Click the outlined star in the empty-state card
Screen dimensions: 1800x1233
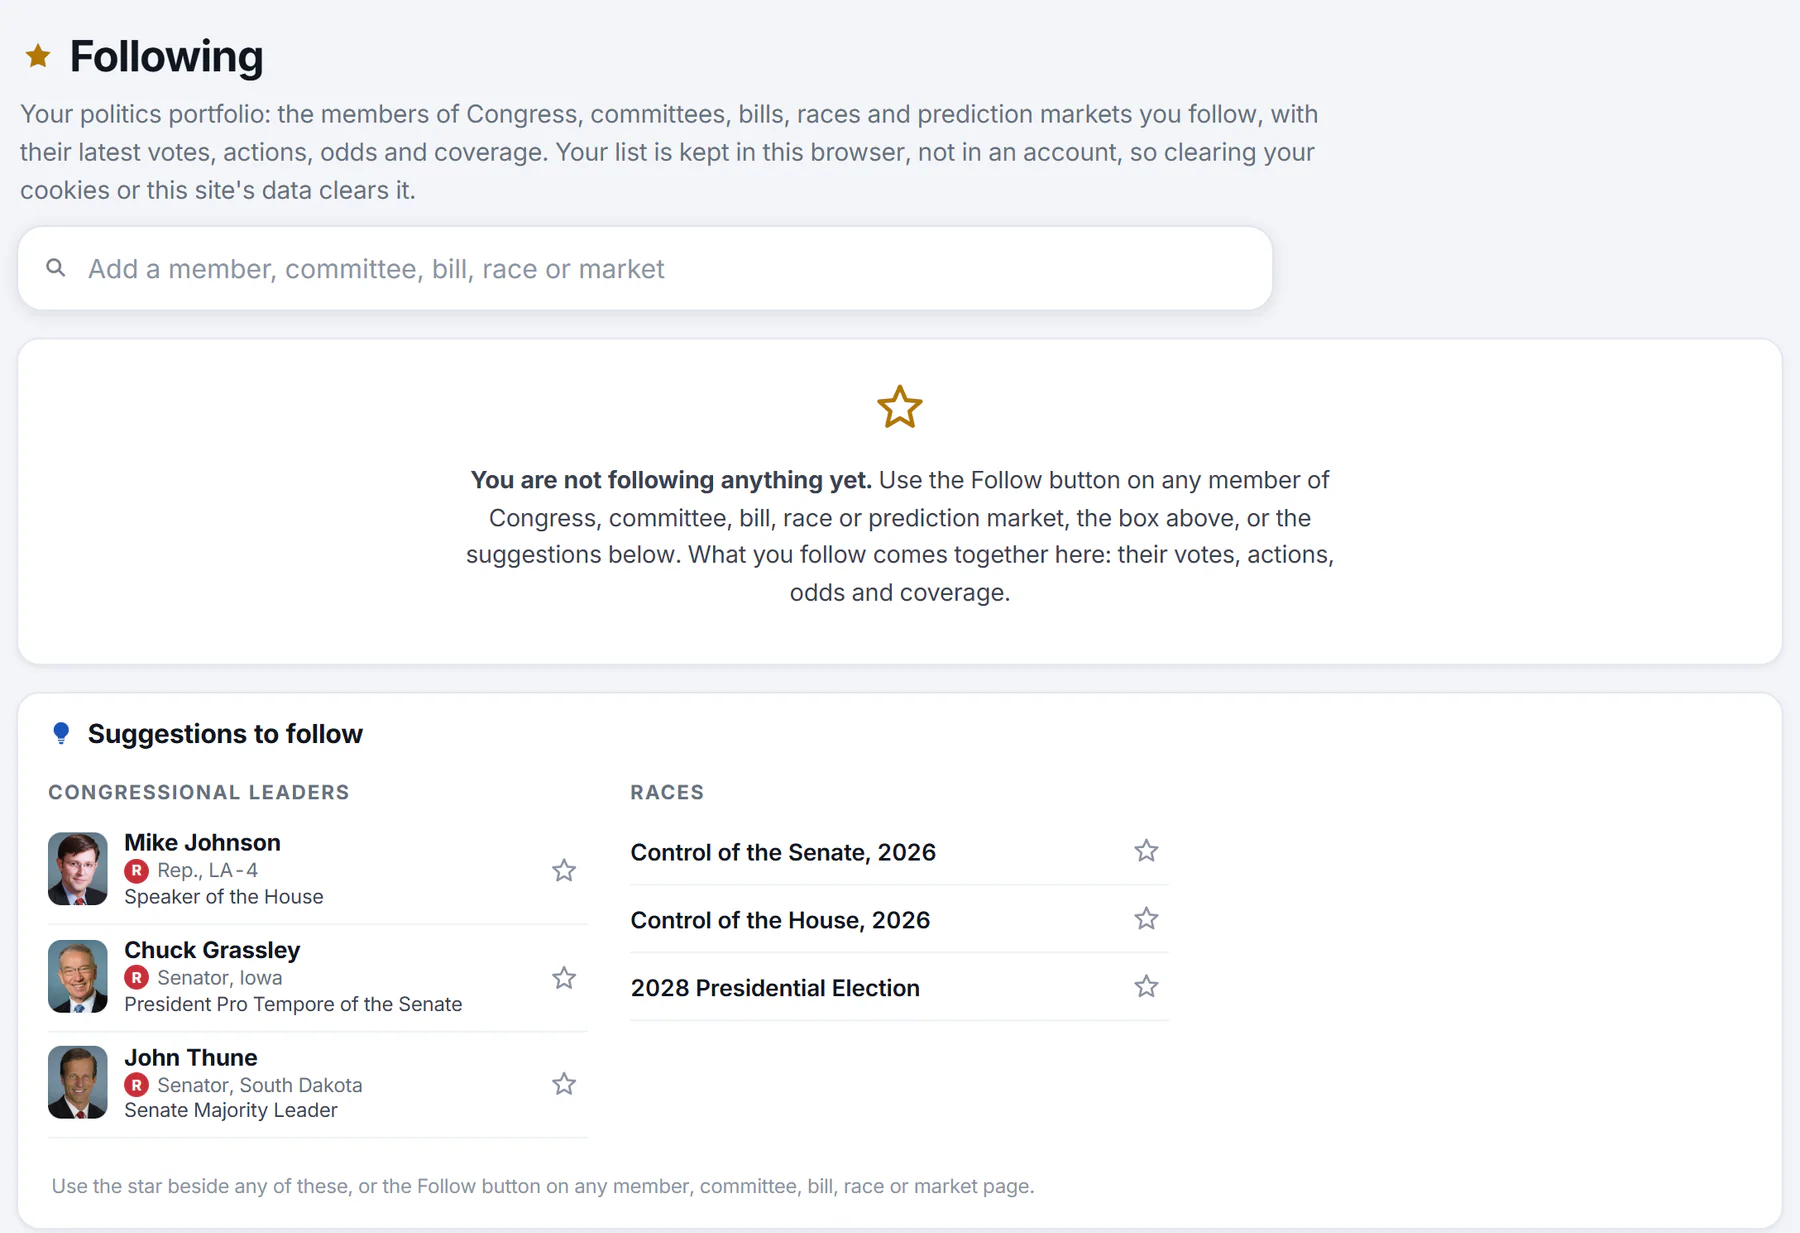tap(900, 407)
